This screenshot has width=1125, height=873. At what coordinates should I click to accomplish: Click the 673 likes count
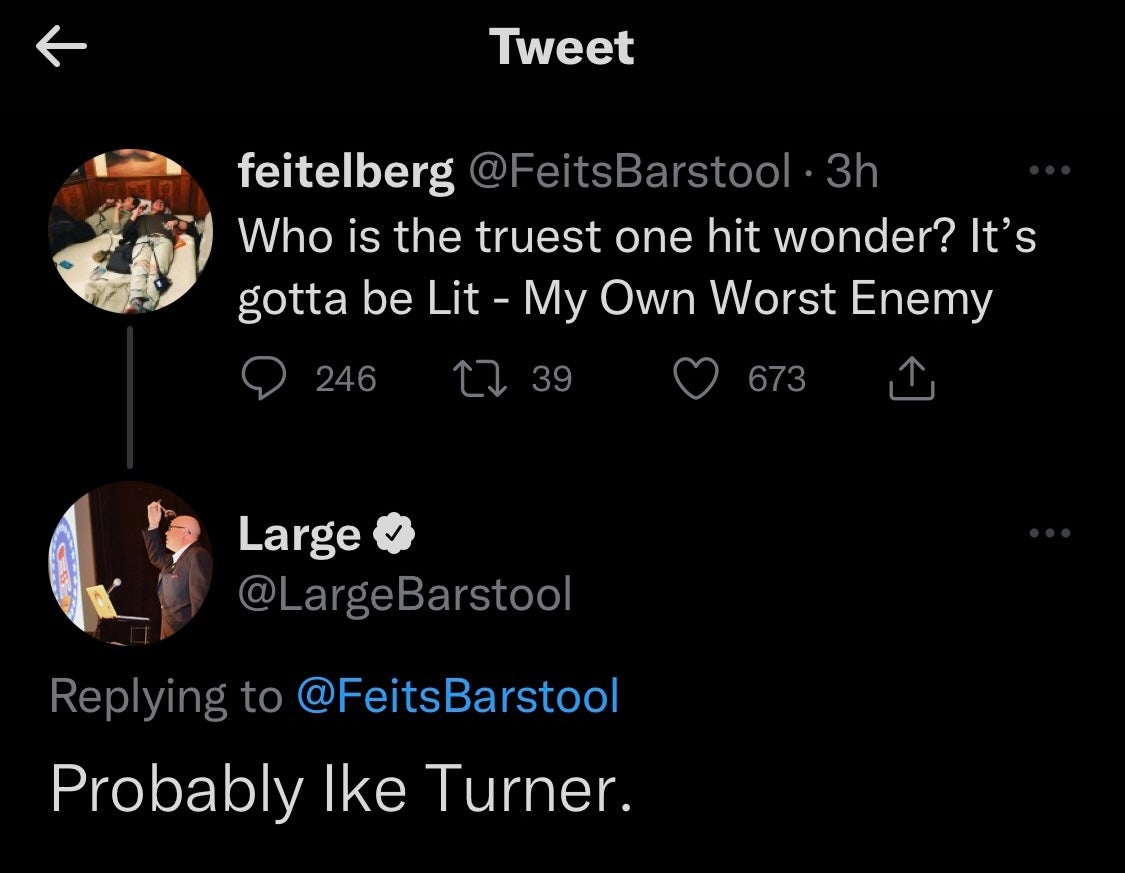776,378
